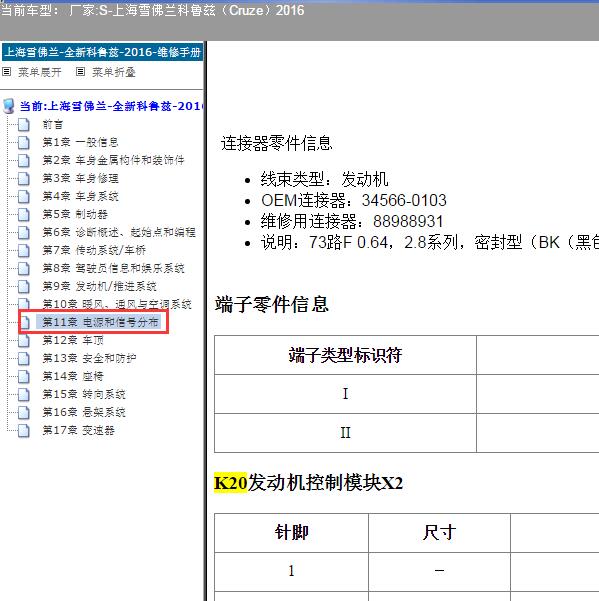
Task: Click the 菜单展开 expand-all icon
Action: tap(7, 72)
